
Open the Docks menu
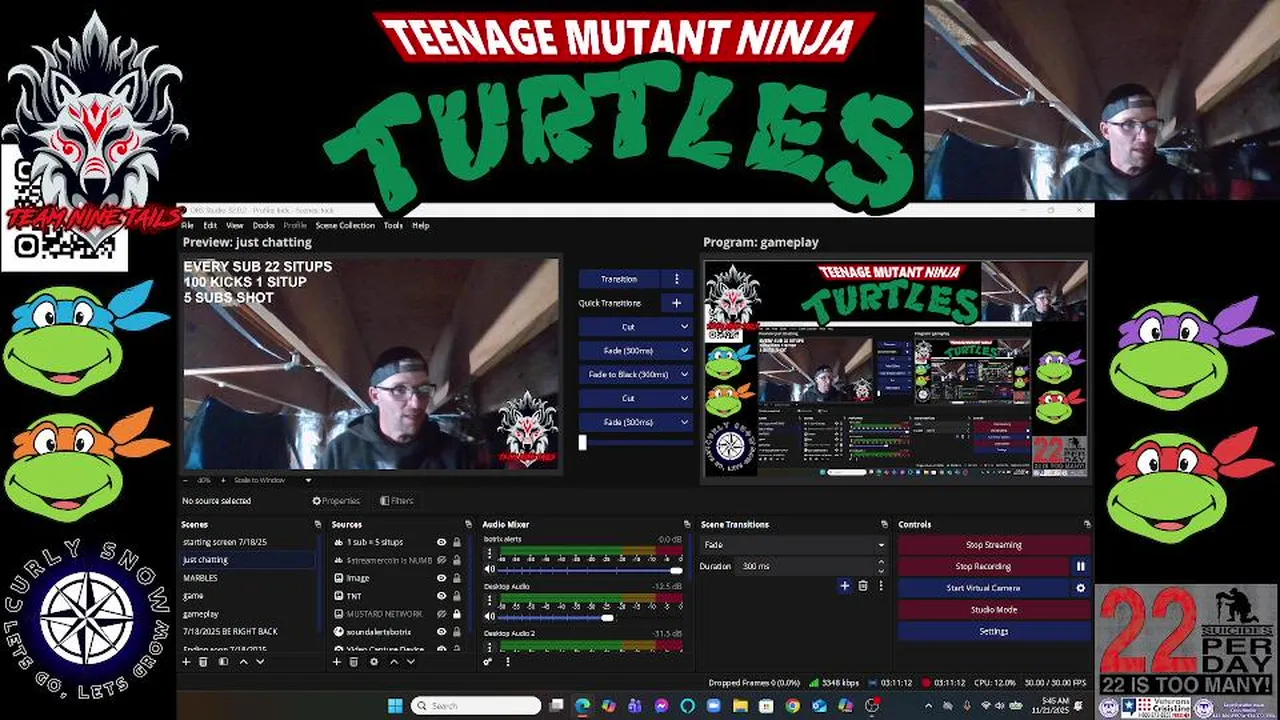[263, 225]
